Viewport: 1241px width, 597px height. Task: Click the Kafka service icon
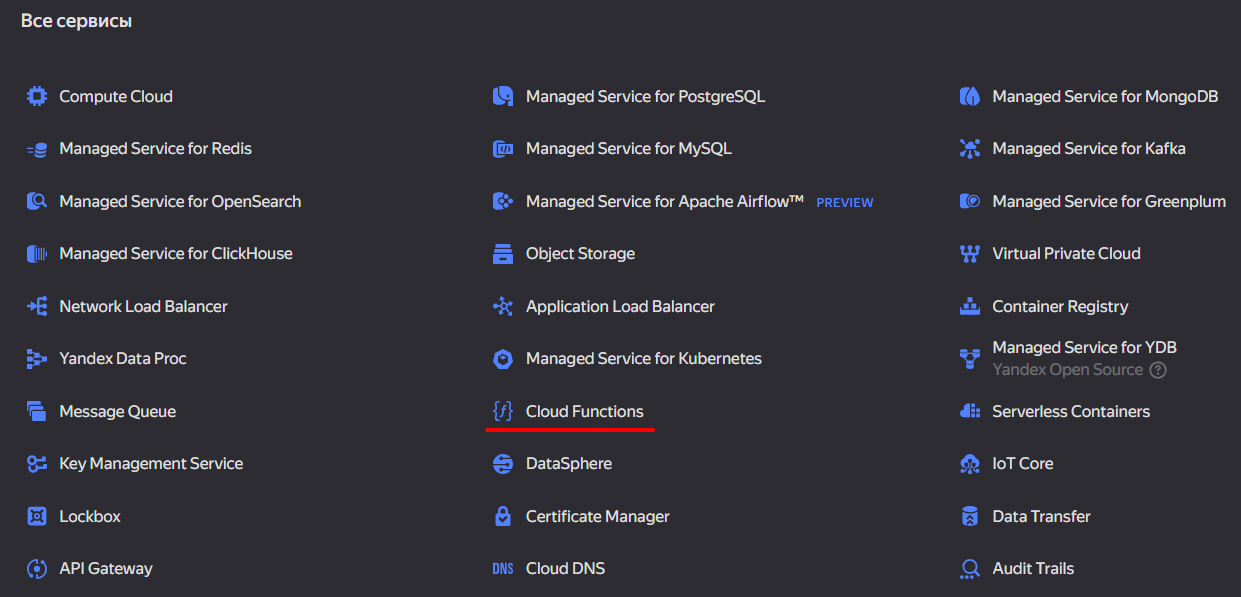[970, 149]
